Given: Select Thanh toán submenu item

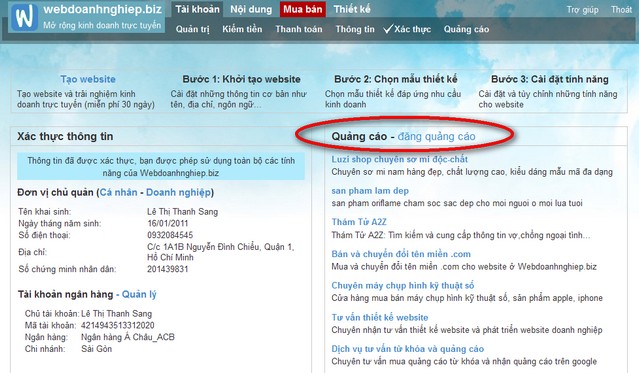Looking at the screenshot, I should coord(299,29).
